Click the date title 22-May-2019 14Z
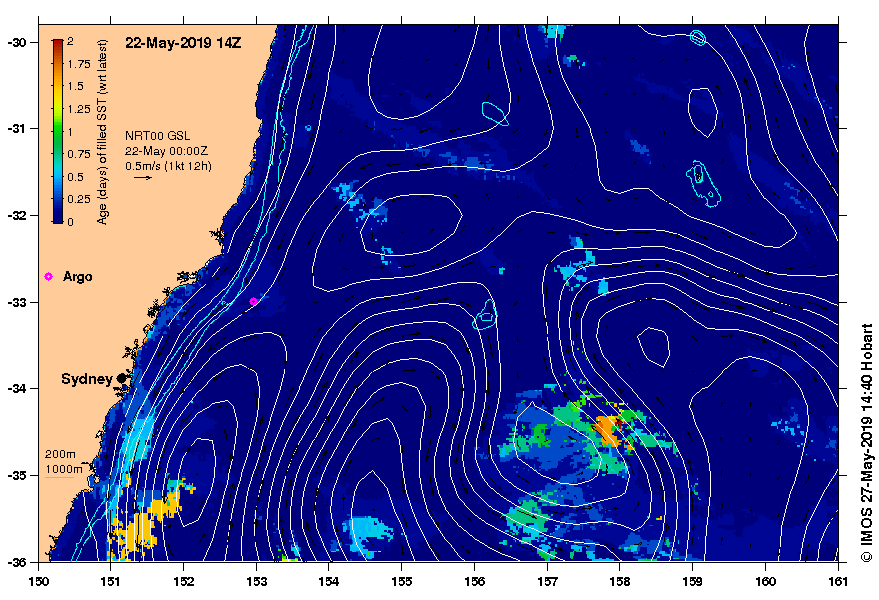The width and height of the screenshot is (879, 600). click(x=183, y=43)
